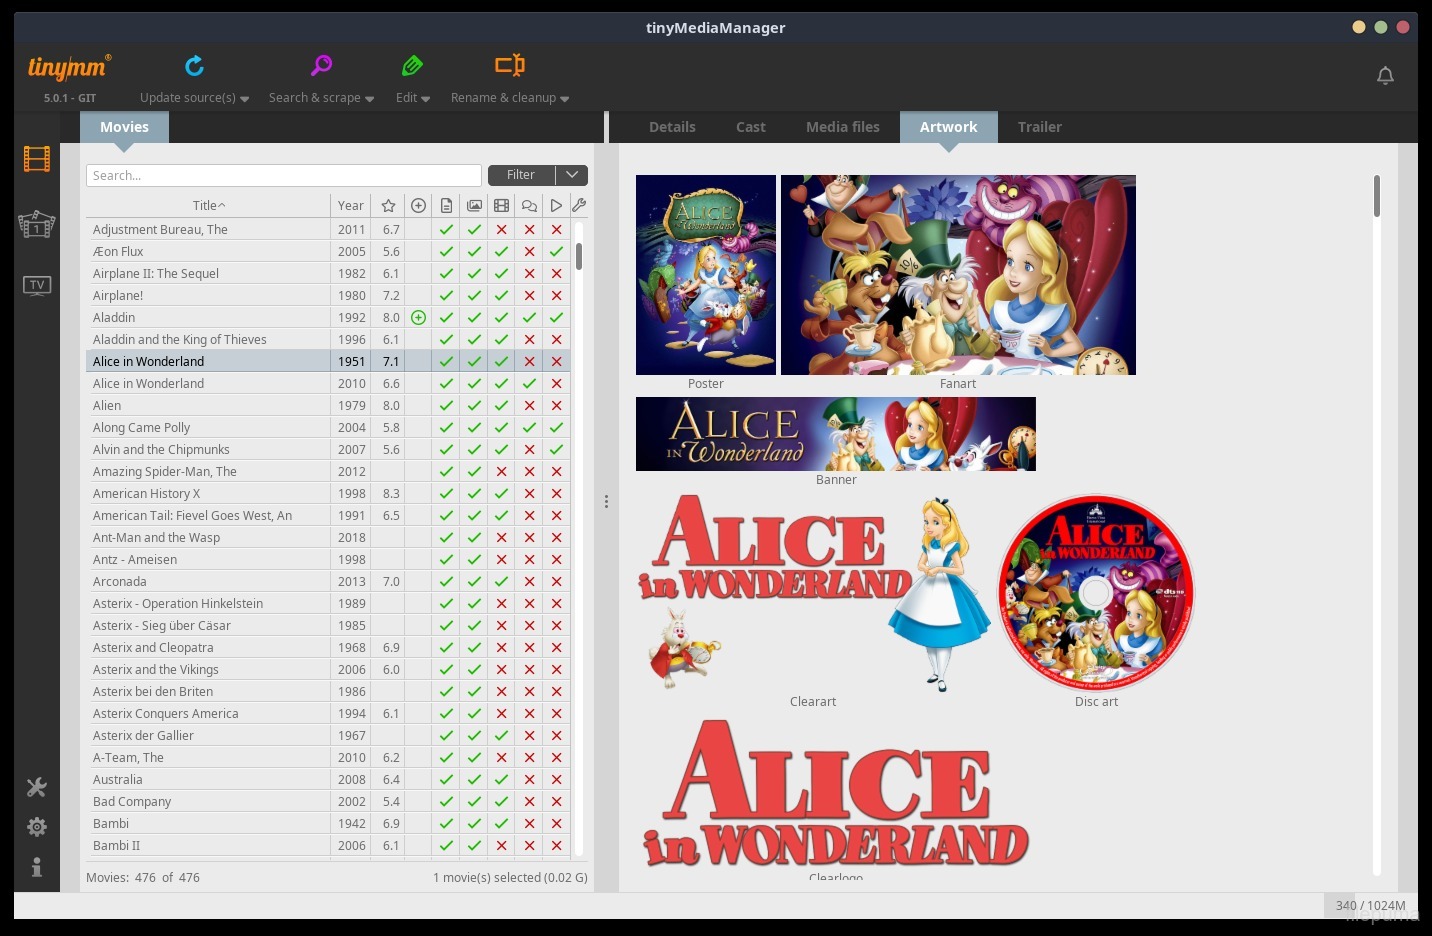The height and width of the screenshot is (936, 1432).
Task: Click the Filter button
Action: tap(521, 175)
